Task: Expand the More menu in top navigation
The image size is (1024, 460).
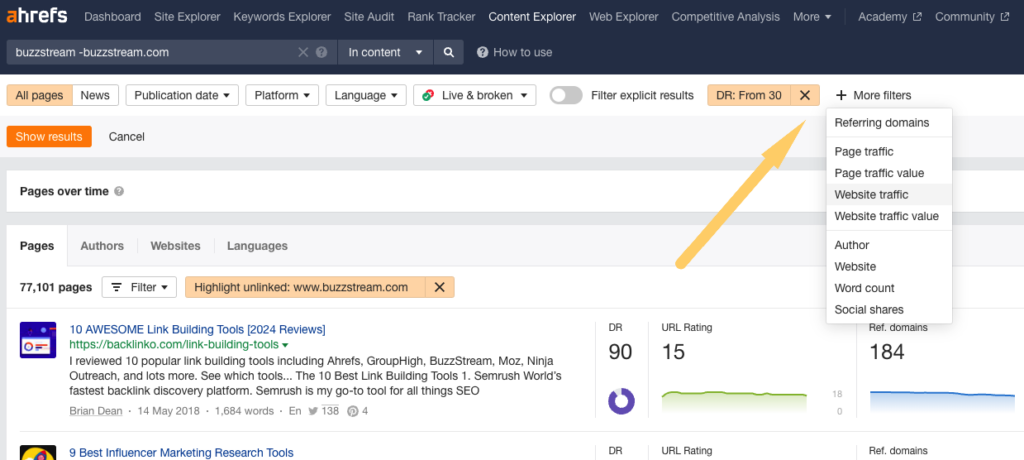Action: (812, 17)
